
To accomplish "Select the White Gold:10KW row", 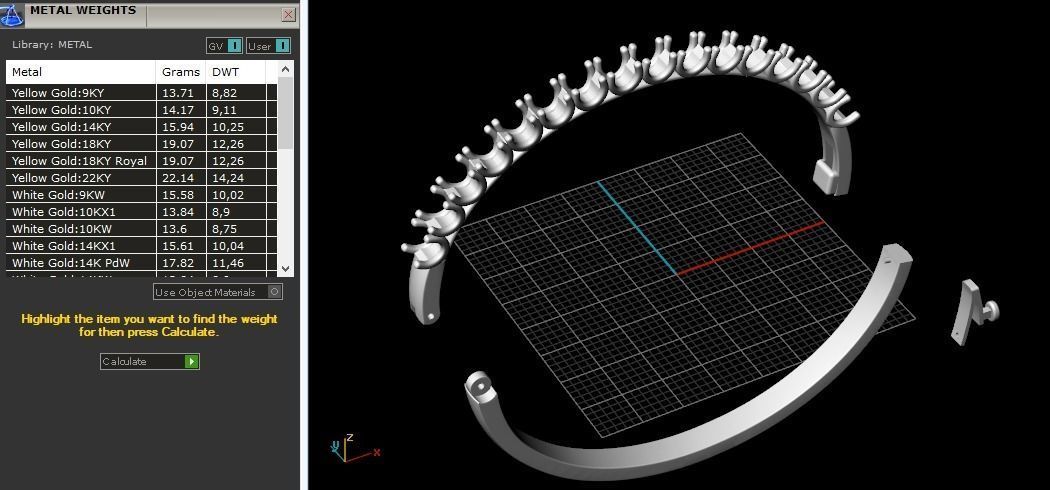I will 141,229.
